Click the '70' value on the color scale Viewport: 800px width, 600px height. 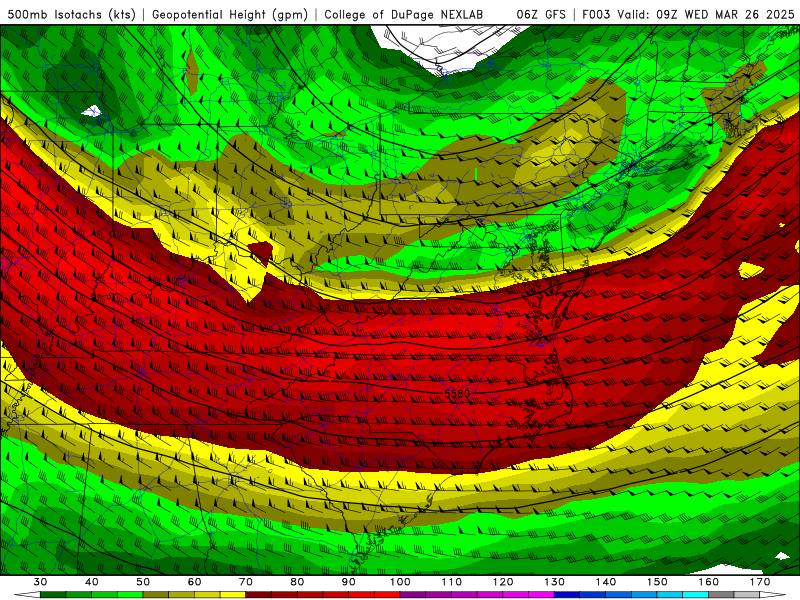coord(246,582)
